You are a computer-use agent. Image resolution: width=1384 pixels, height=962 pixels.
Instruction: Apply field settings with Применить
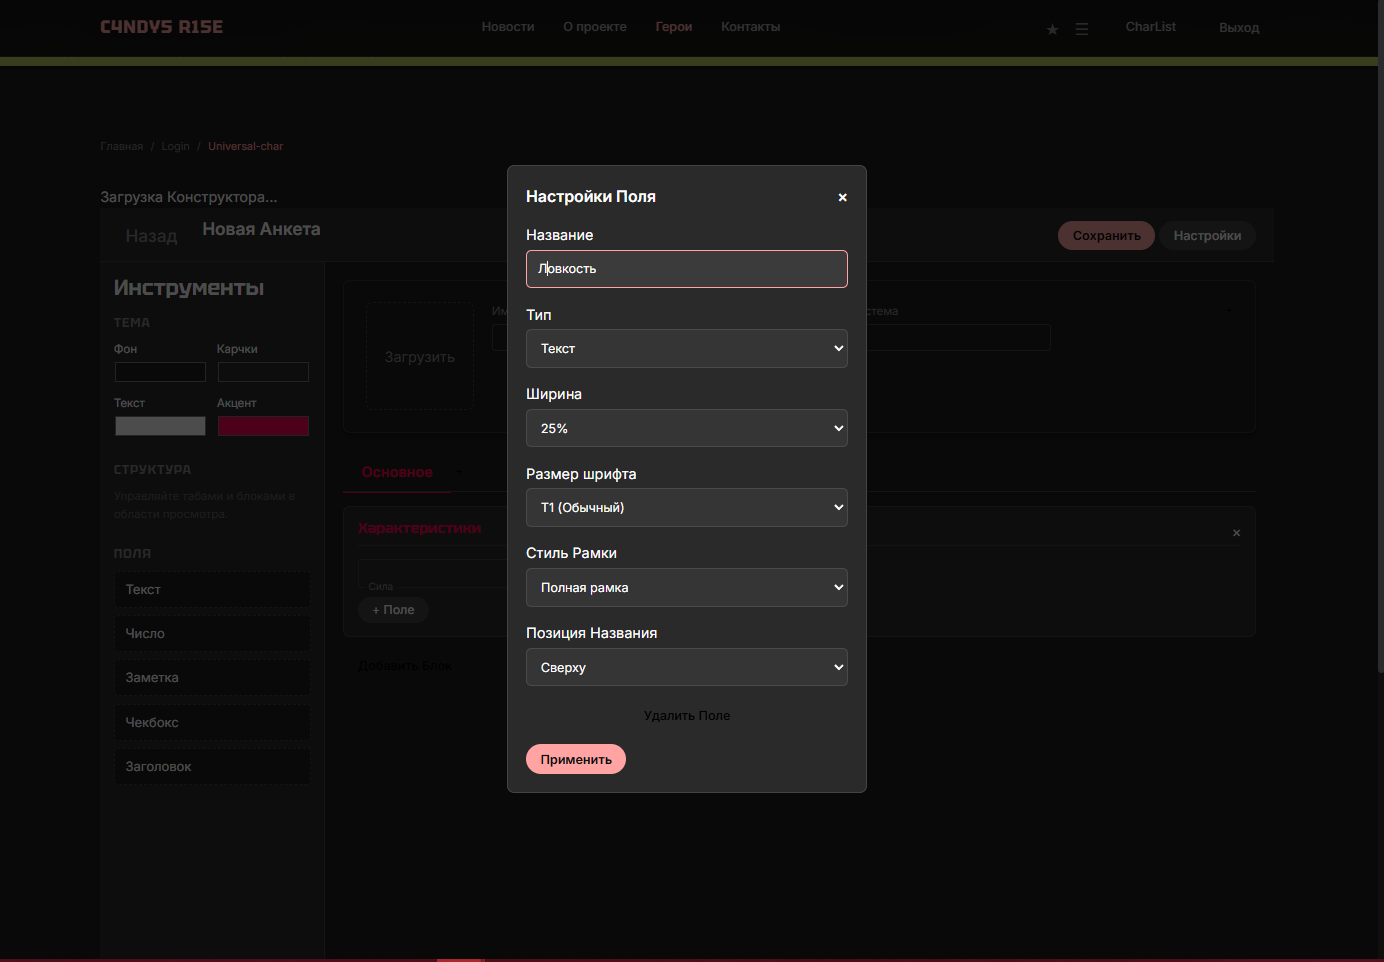coord(576,759)
